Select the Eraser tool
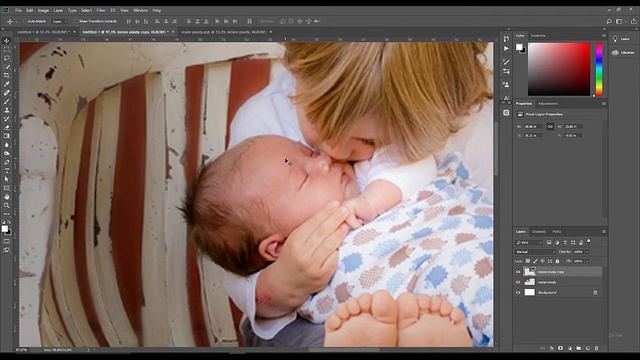Viewport: 640px width, 360px height. pyautogui.click(x=7, y=127)
